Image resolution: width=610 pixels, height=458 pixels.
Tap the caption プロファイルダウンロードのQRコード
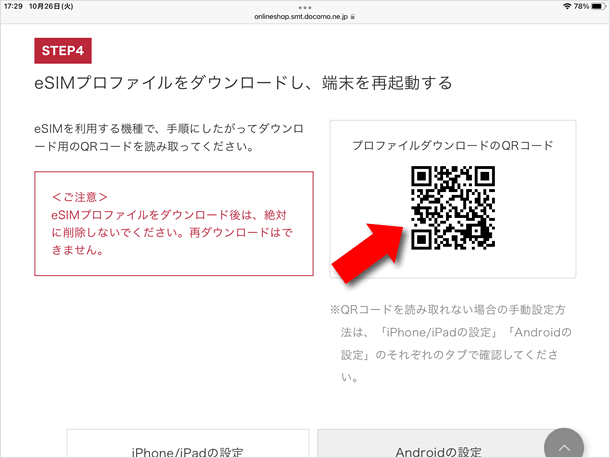[453, 146]
